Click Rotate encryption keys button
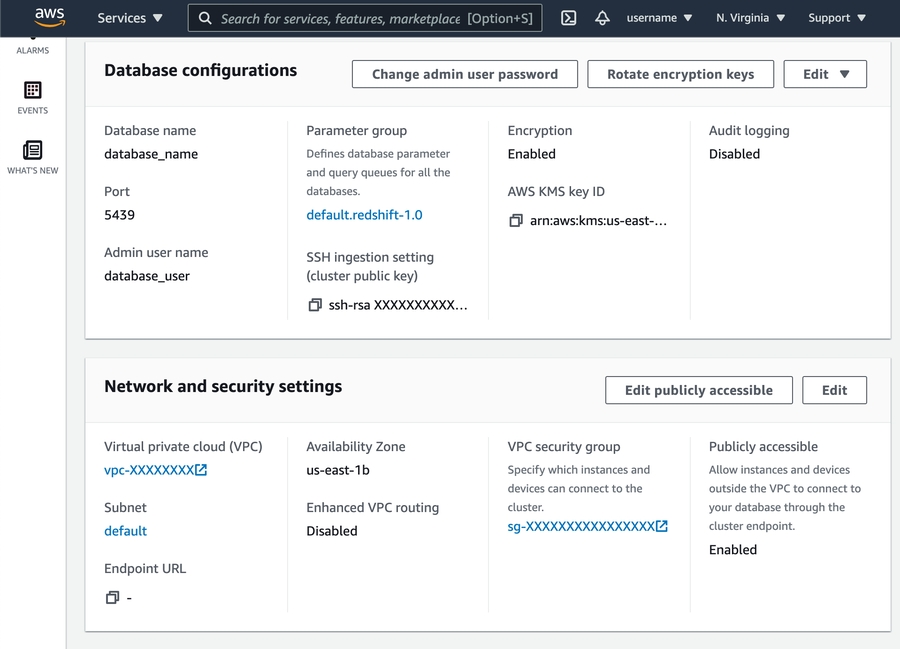The width and height of the screenshot is (900, 649). click(x=680, y=74)
